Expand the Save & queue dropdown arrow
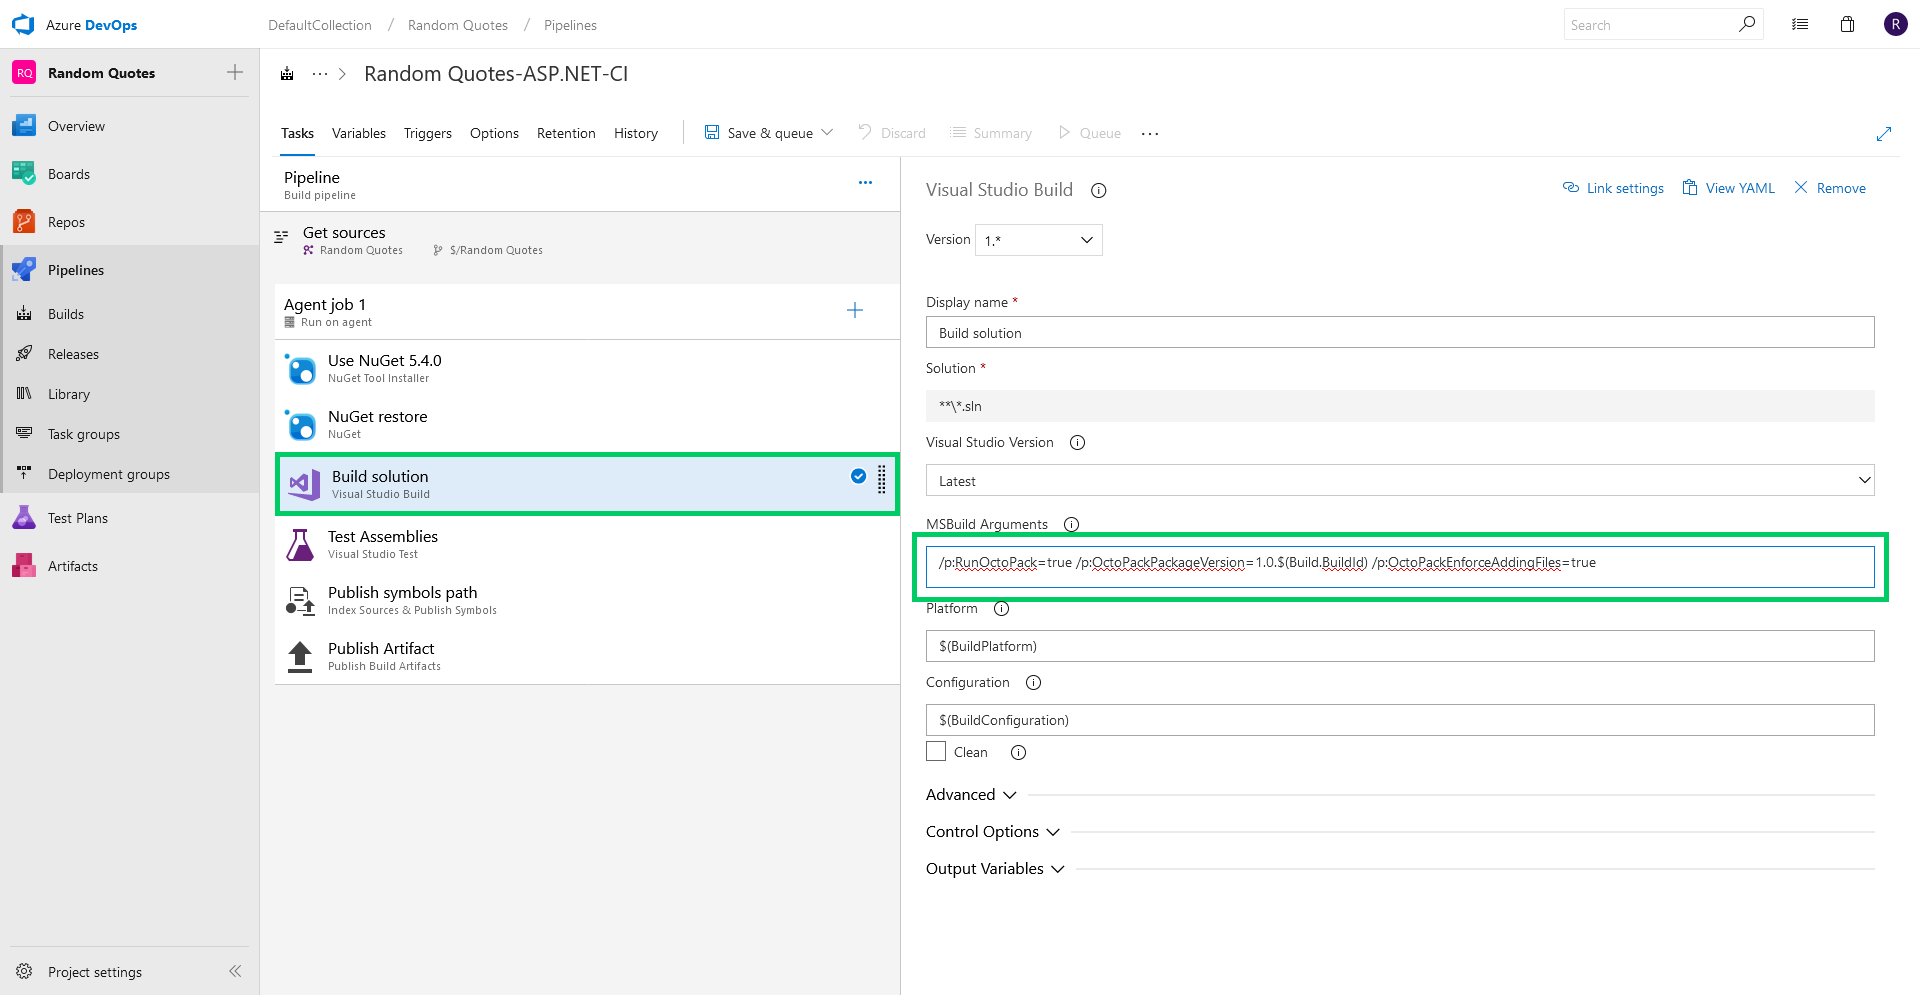1920x995 pixels. [x=827, y=132]
